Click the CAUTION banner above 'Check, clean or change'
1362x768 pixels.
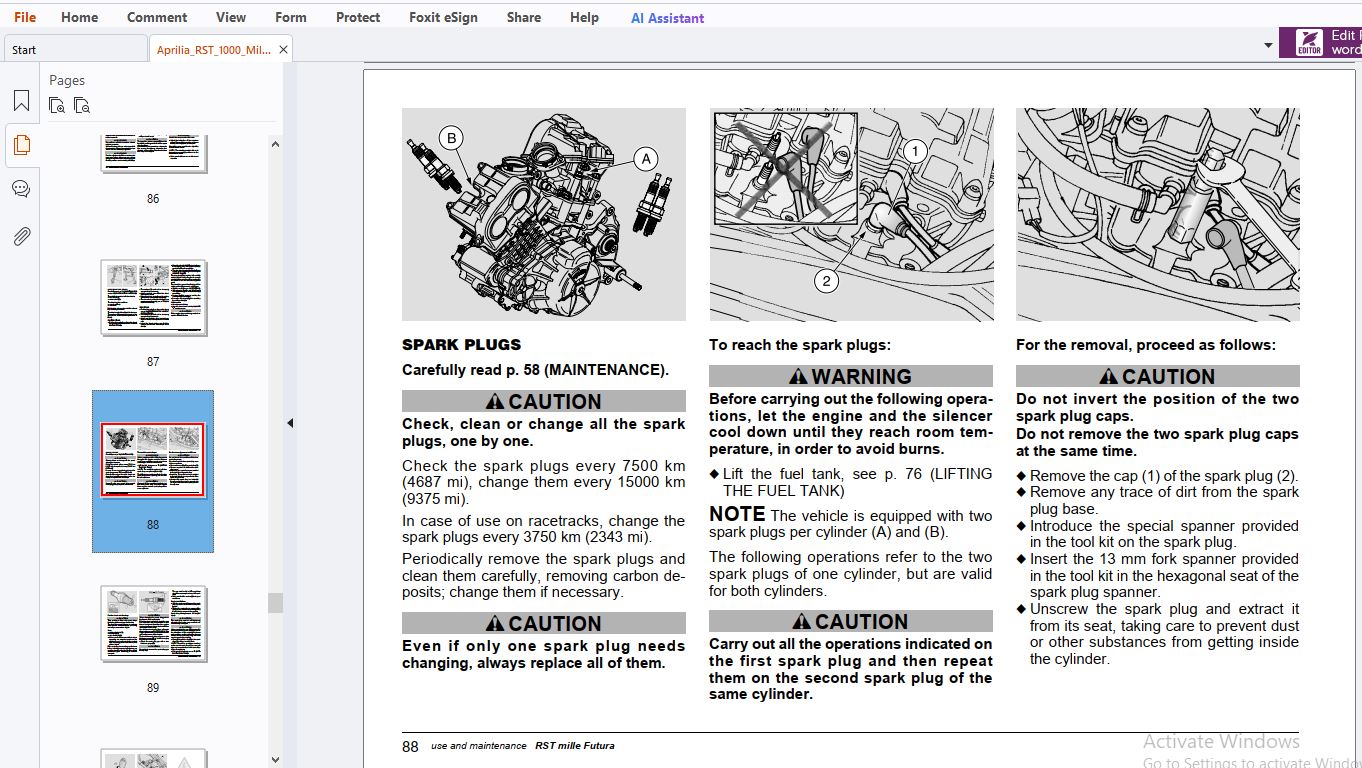tap(544, 401)
